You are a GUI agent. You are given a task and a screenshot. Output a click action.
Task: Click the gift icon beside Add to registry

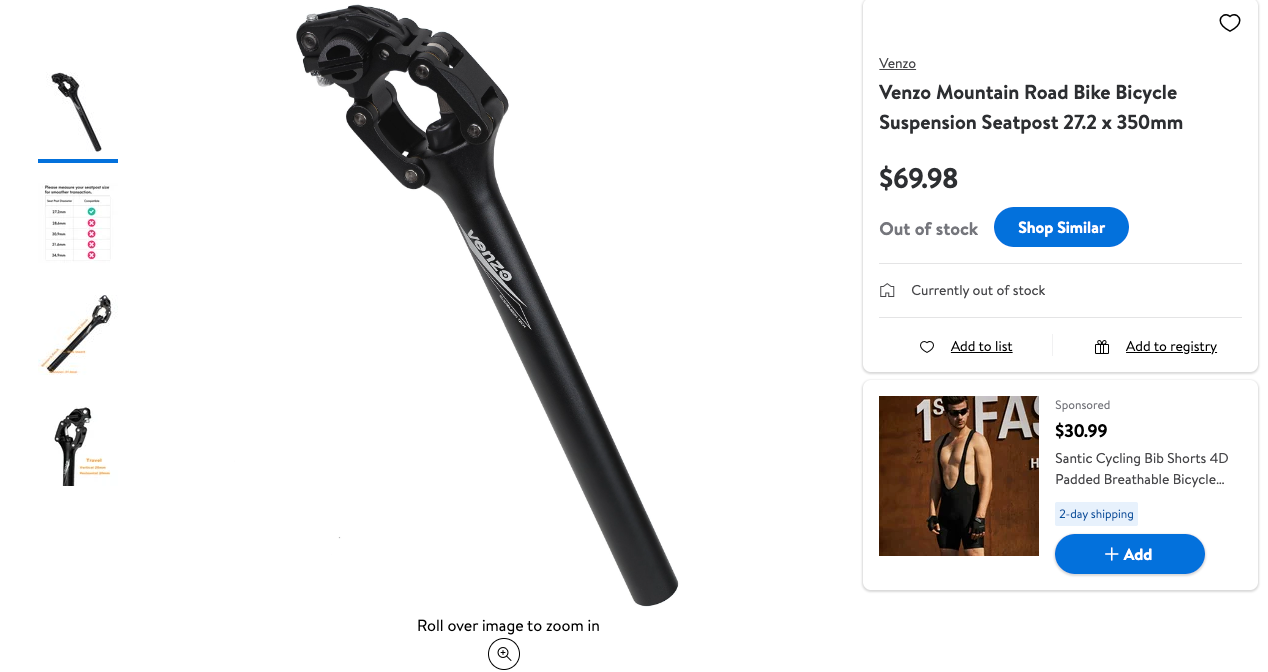pyautogui.click(x=1102, y=347)
